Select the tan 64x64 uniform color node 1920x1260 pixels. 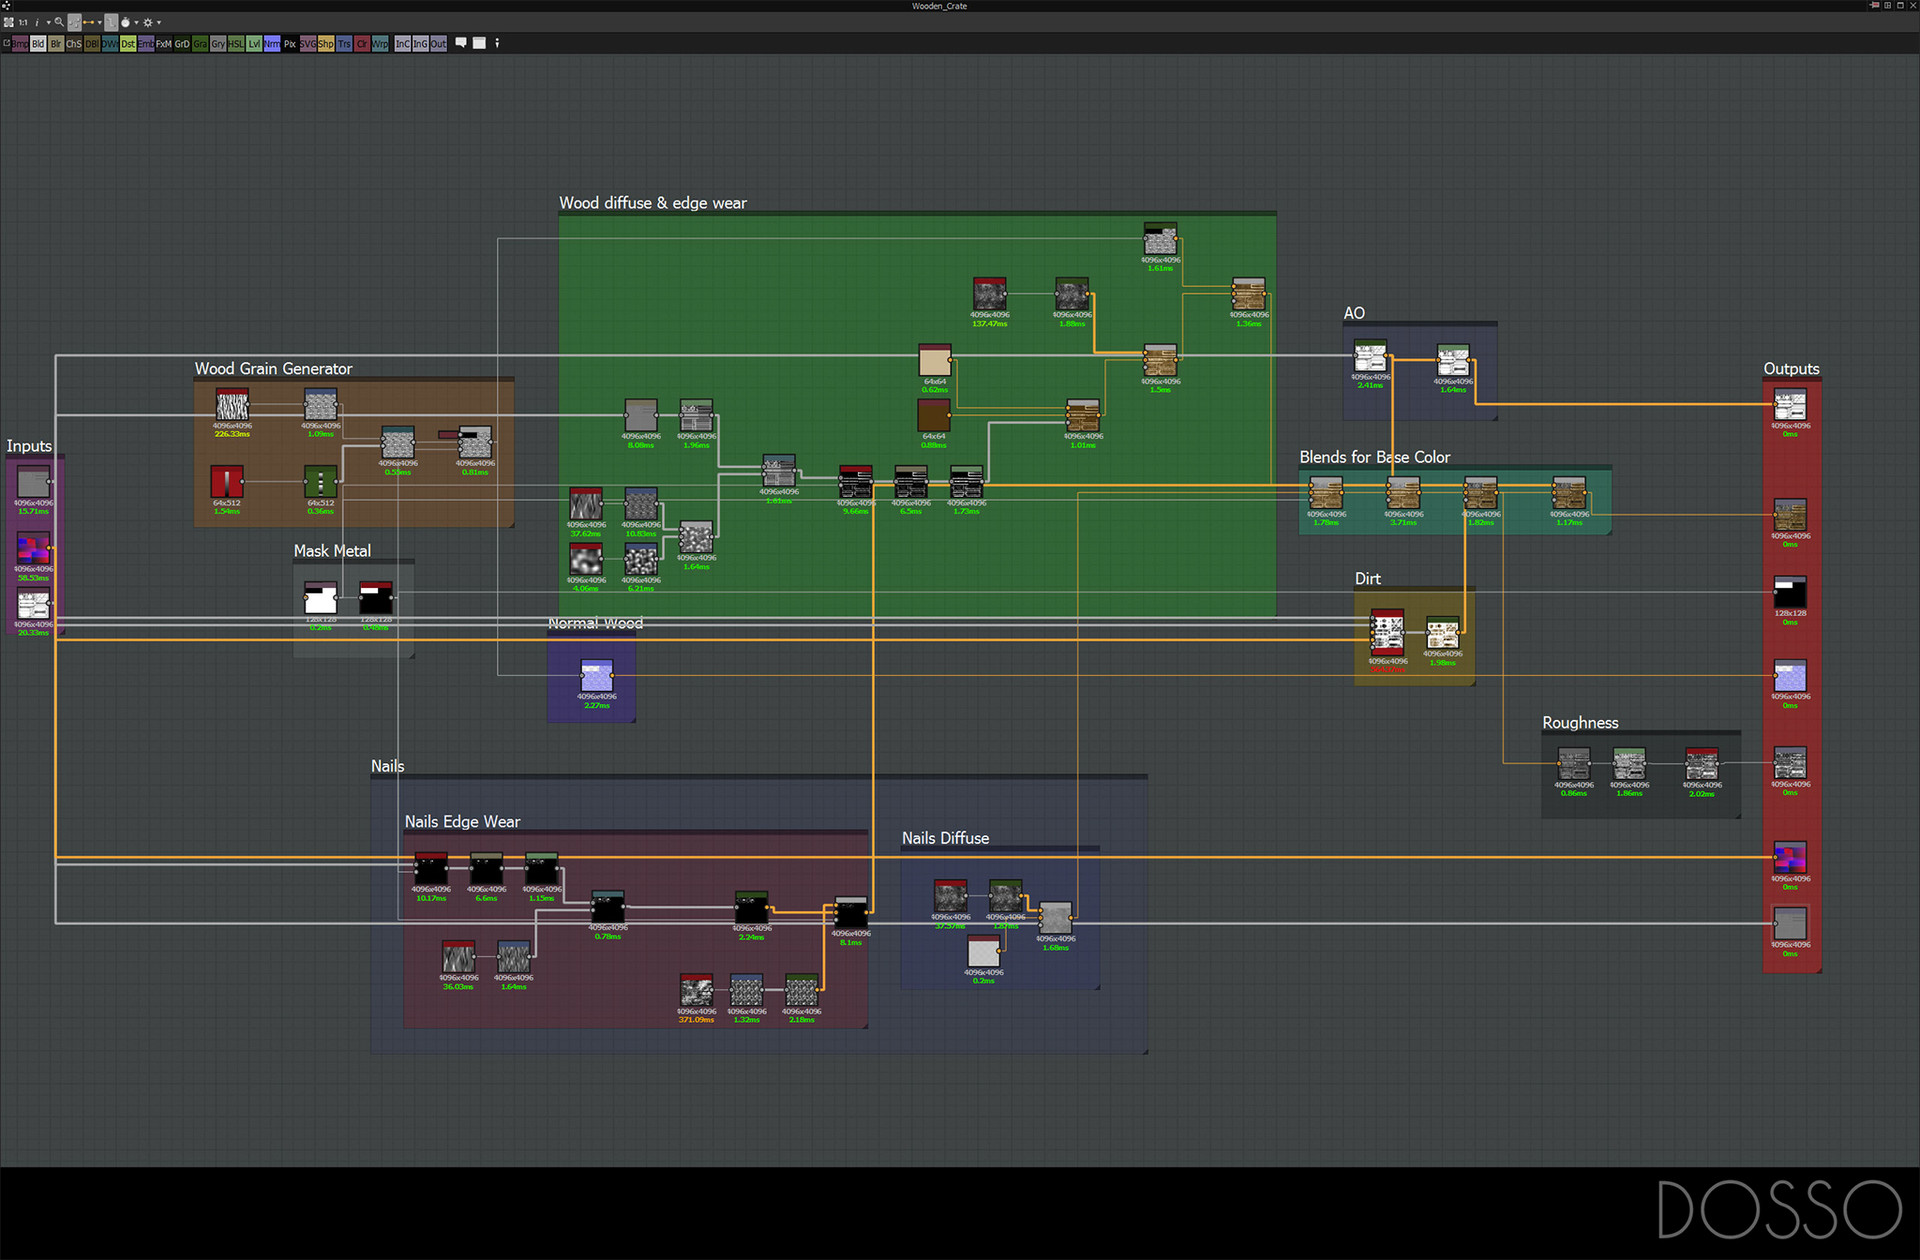(x=935, y=361)
